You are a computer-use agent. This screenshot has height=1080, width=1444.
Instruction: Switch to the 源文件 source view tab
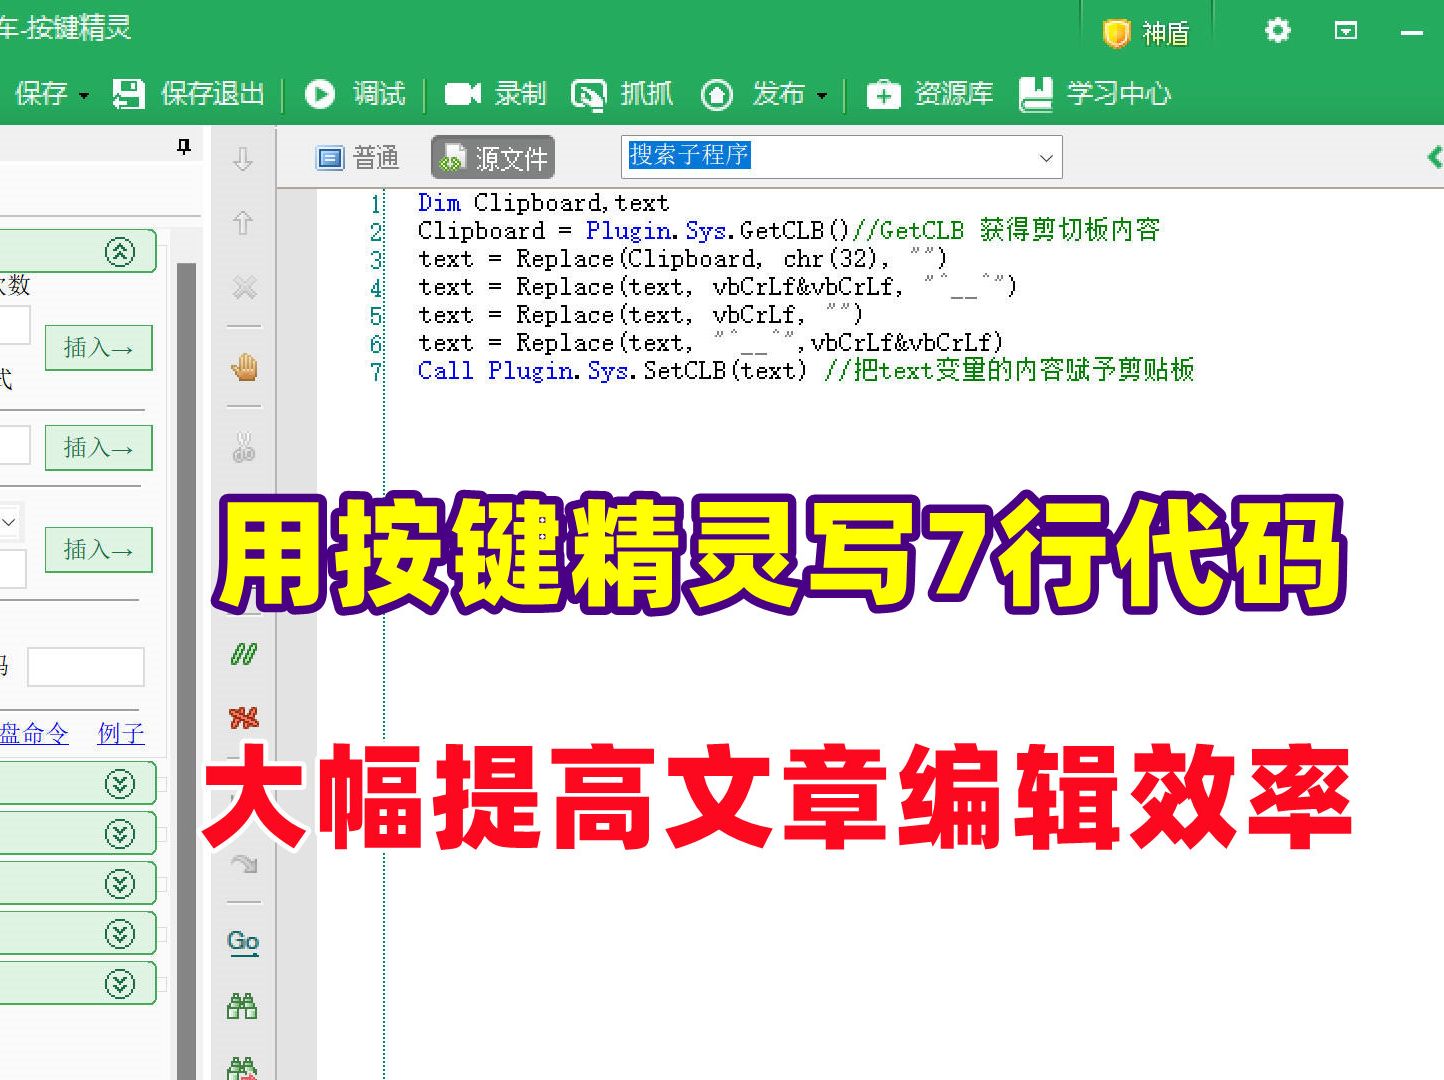(x=493, y=158)
